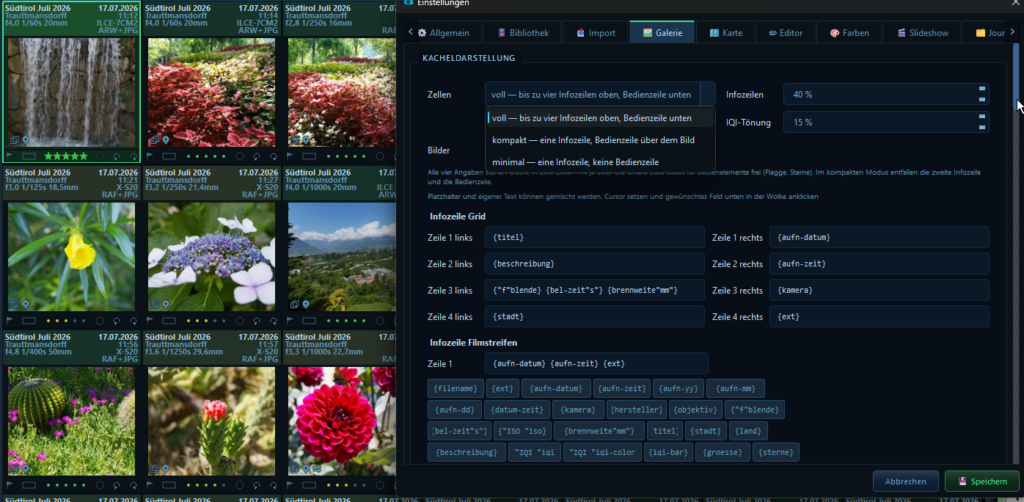Click the flag icon under the cactus photo
Image resolution: width=1024 pixels, height=502 pixels.
pyautogui.click(x=10, y=485)
